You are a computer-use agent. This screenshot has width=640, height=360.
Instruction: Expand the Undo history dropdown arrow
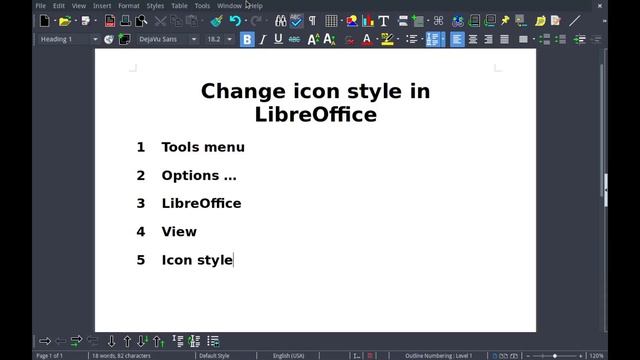(x=245, y=21)
